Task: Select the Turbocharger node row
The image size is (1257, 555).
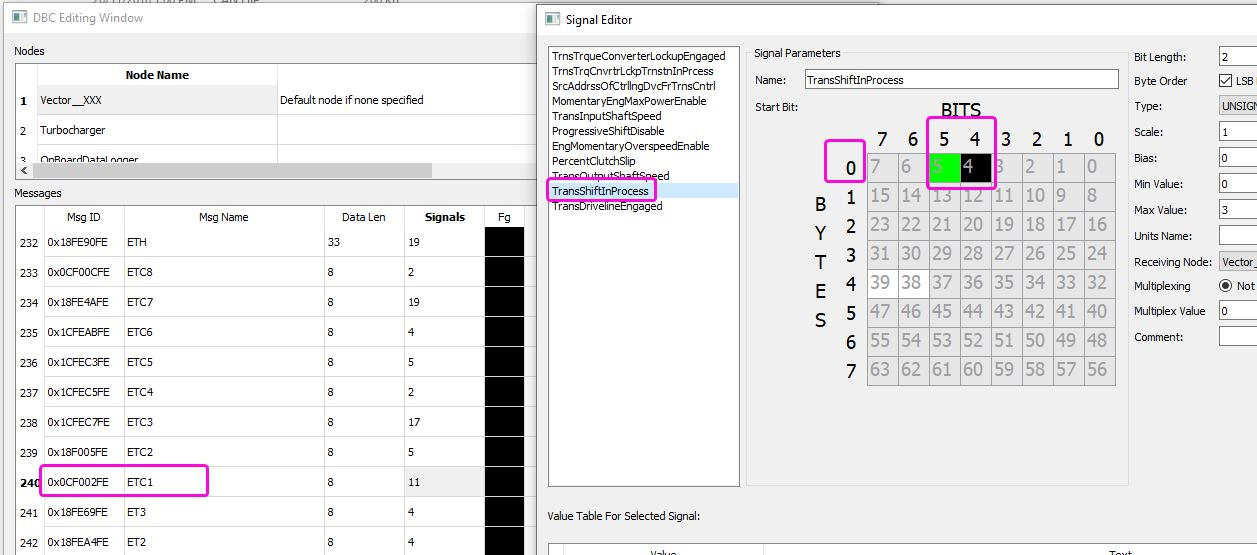Action: (72, 130)
